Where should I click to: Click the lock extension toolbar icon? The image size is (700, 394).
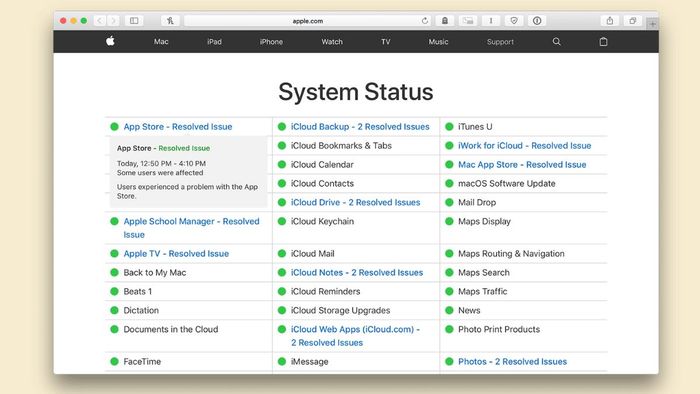tap(445, 21)
